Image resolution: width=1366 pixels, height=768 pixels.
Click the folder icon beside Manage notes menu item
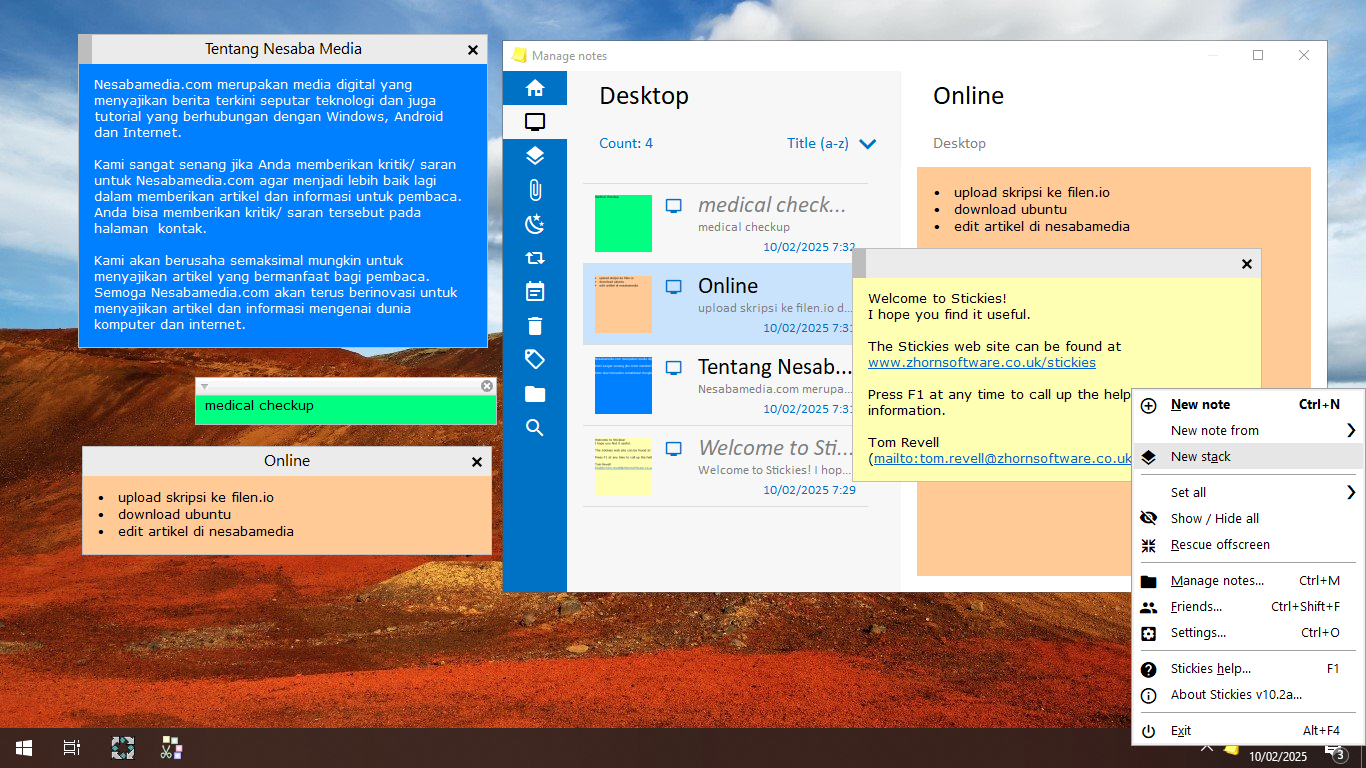coord(1149,581)
